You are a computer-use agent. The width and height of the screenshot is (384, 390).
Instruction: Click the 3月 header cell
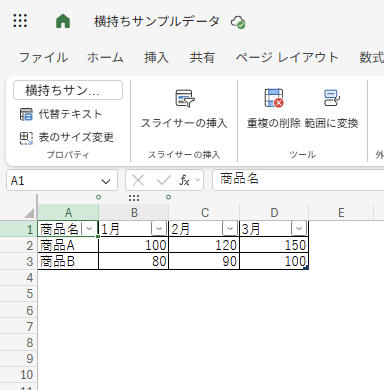[274, 229]
